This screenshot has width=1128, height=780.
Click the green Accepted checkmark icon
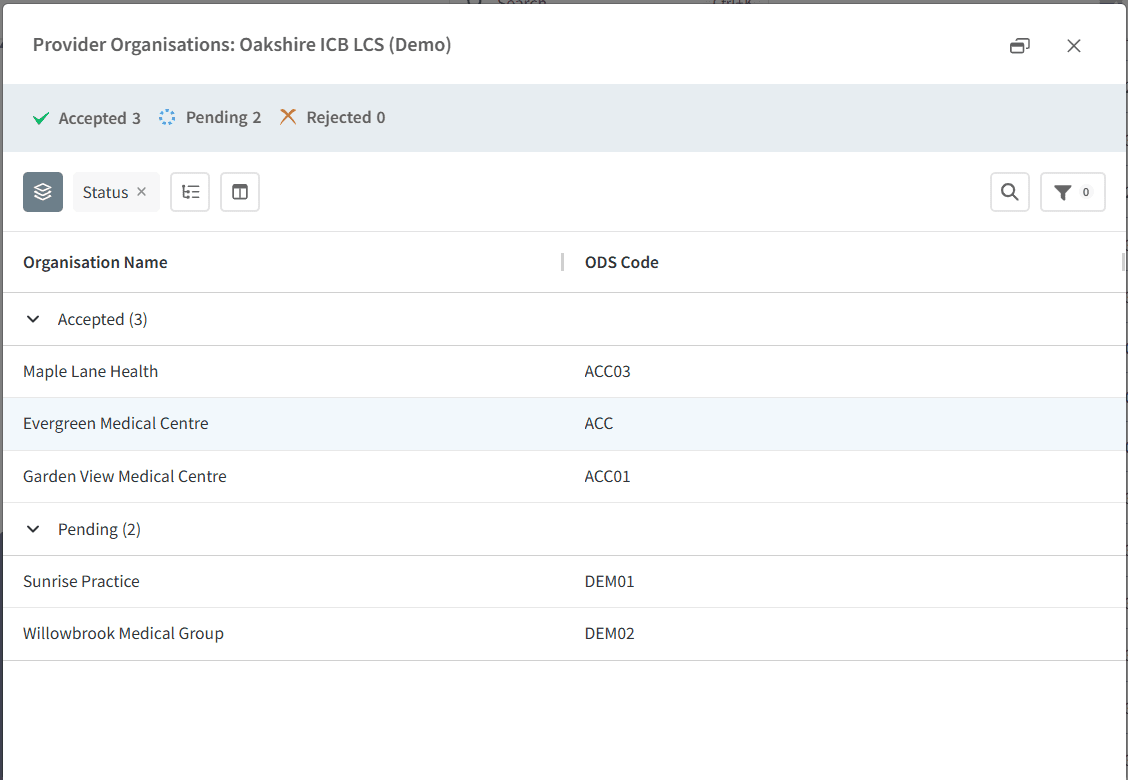[41, 118]
